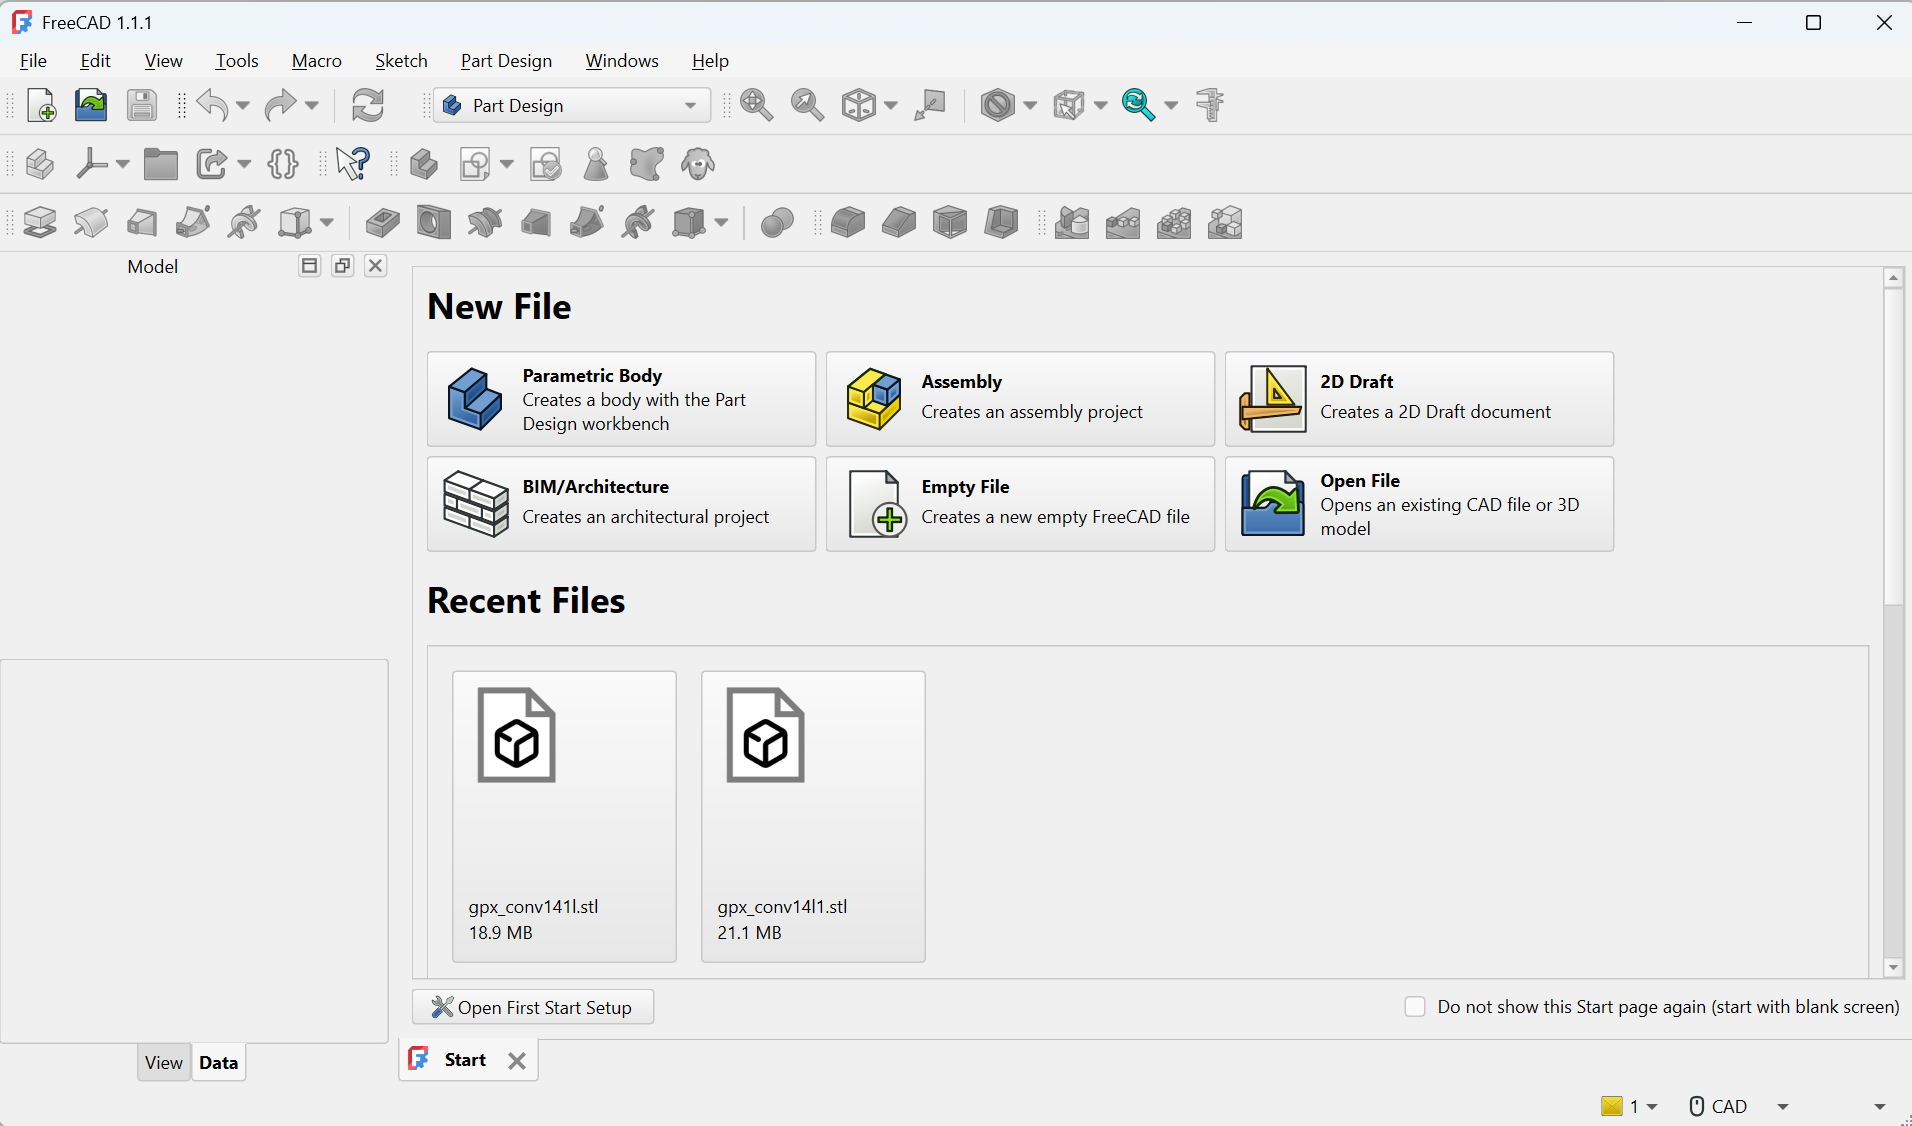Open the Macro menu

316,61
